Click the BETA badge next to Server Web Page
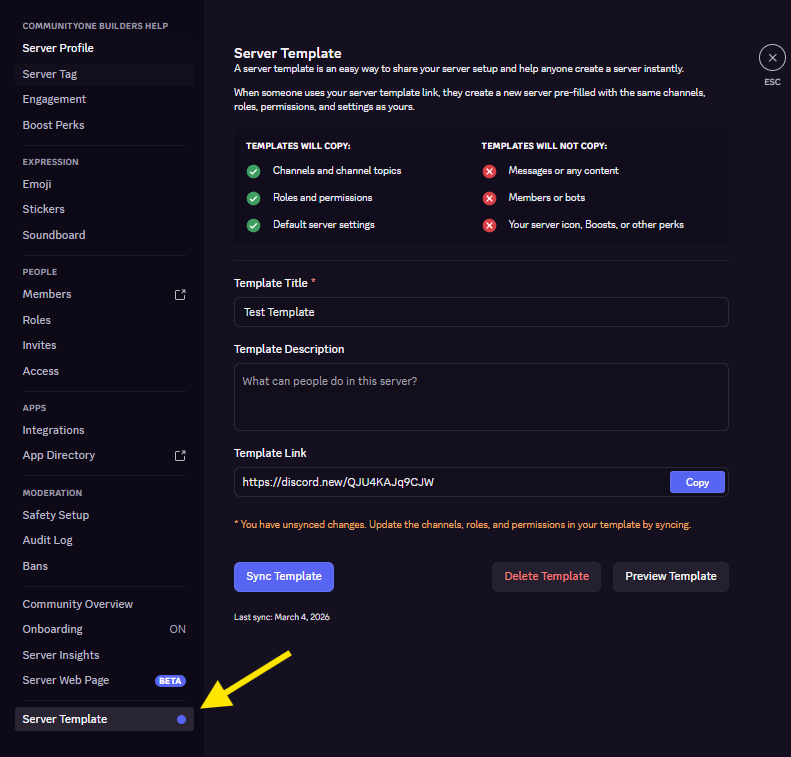Viewport: 791px width, 757px height. click(x=171, y=681)
